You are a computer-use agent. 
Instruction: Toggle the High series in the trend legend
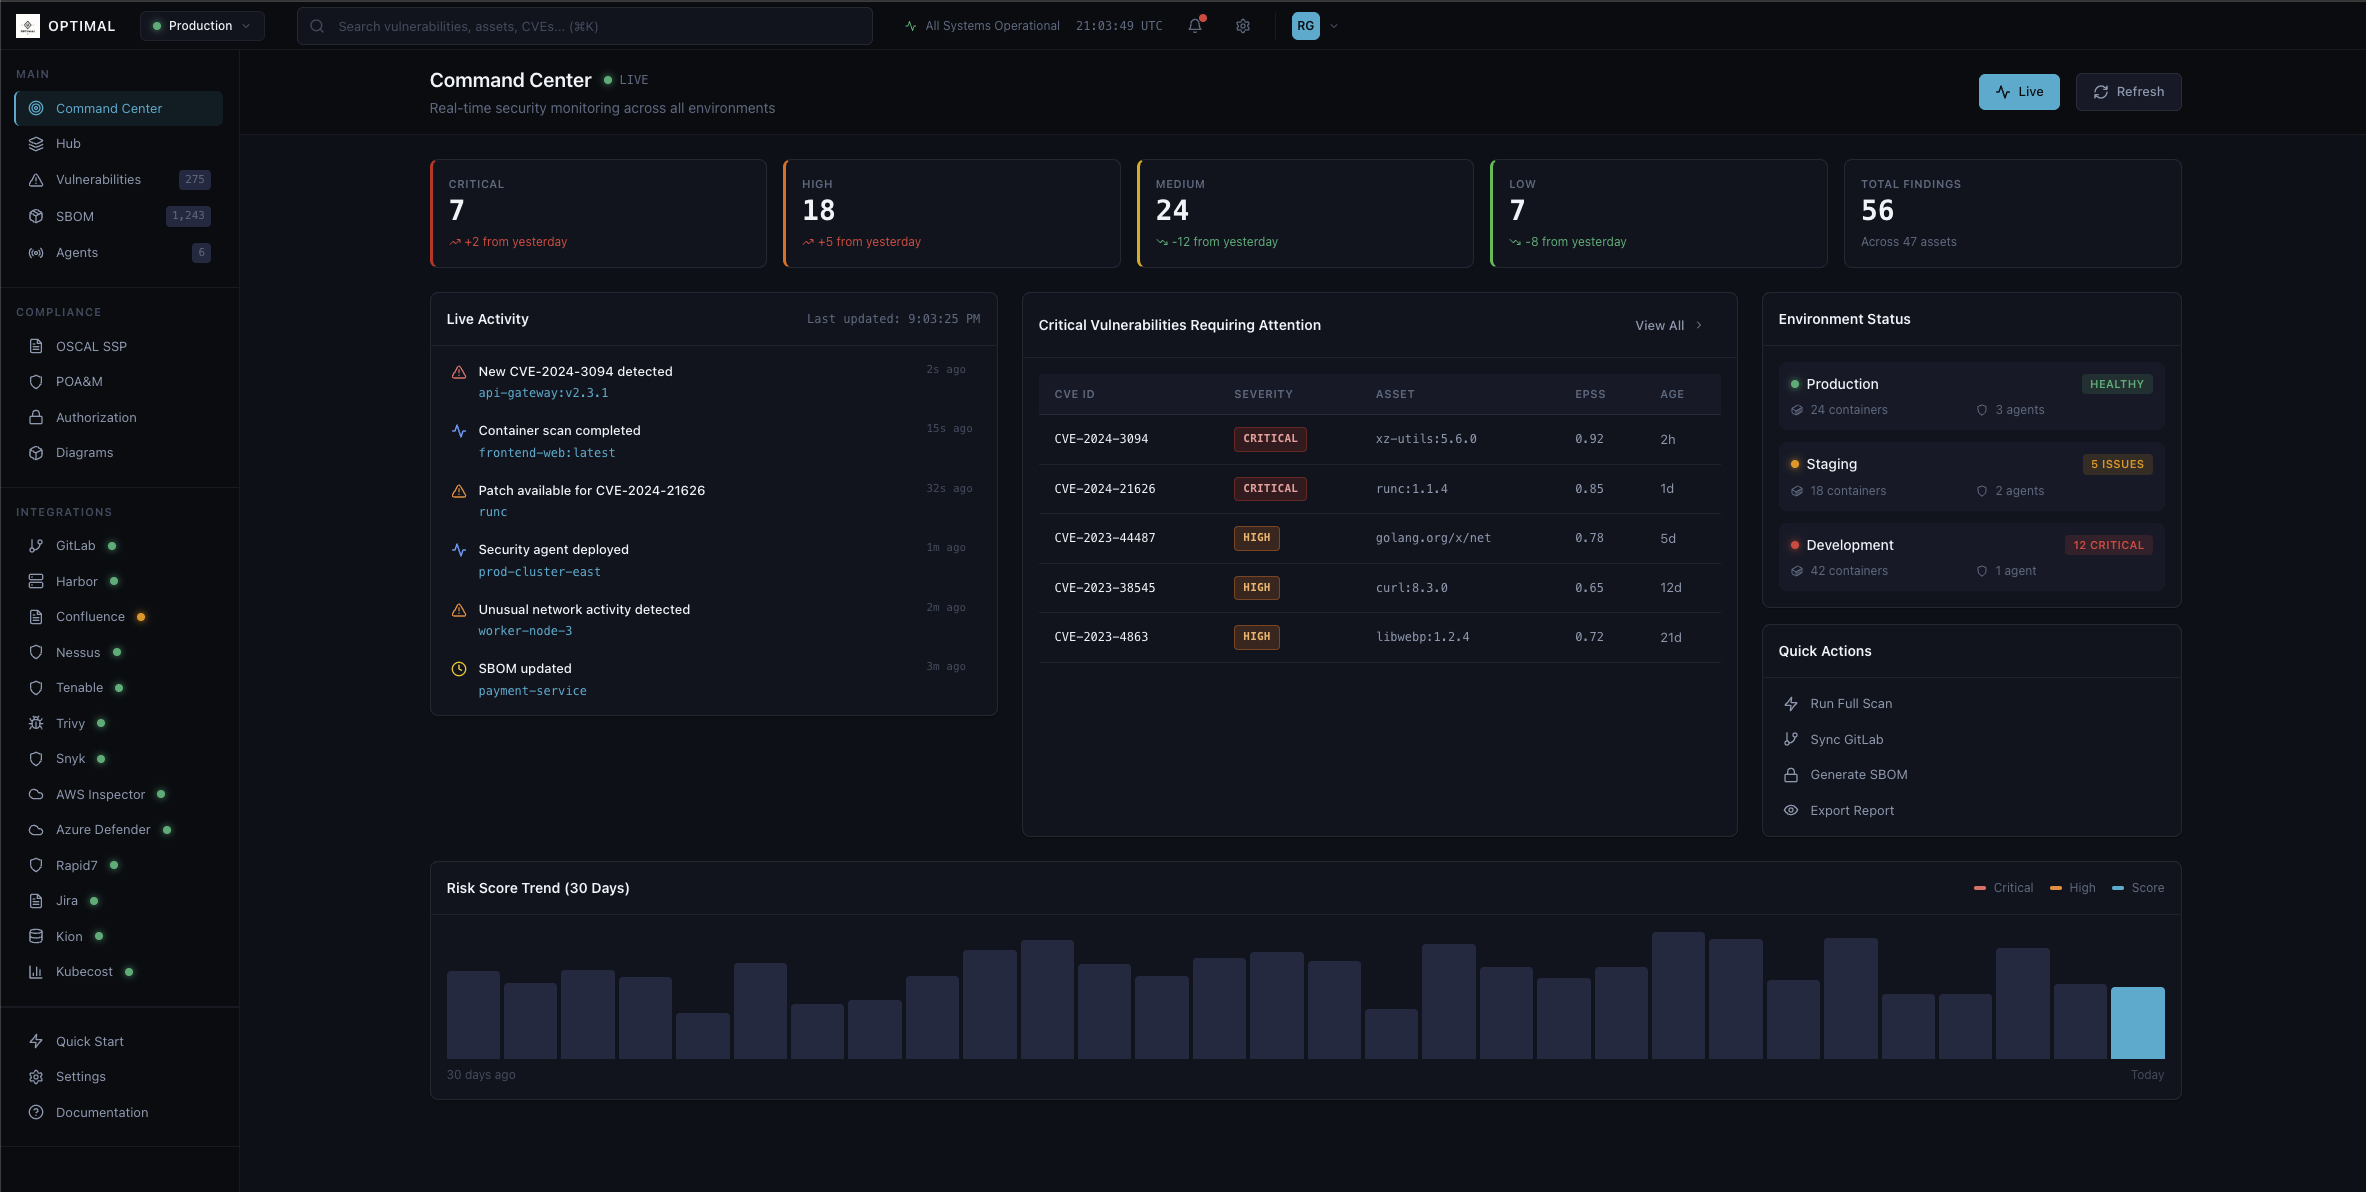[x=2072, y=888]
